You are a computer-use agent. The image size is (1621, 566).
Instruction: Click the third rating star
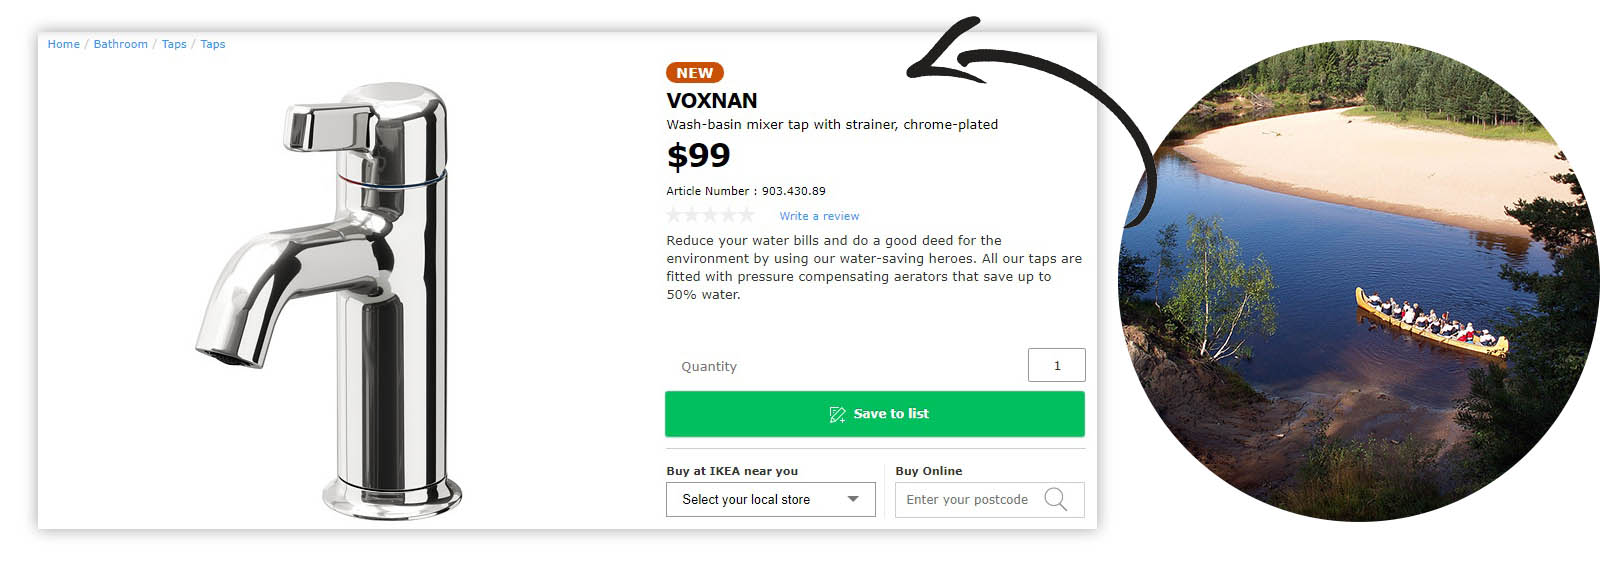pos(710,215)
